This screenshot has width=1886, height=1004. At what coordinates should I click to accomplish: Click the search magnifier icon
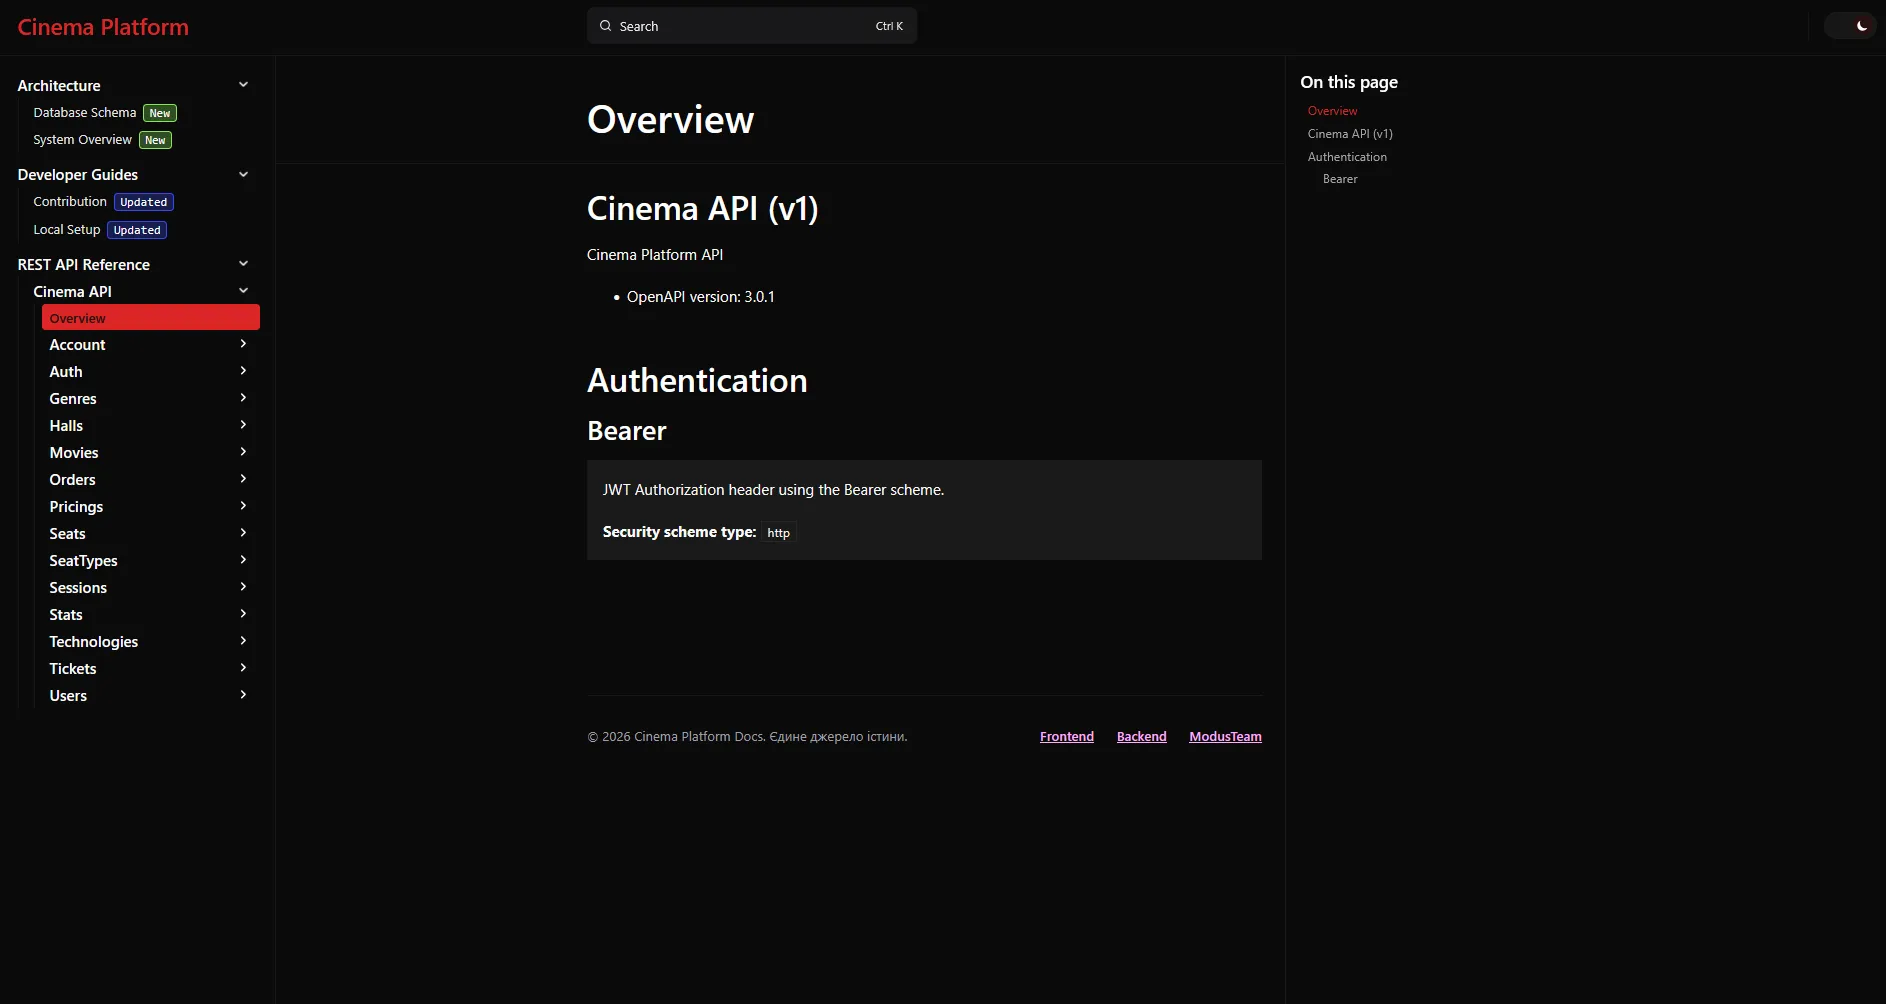coord(605,25)
